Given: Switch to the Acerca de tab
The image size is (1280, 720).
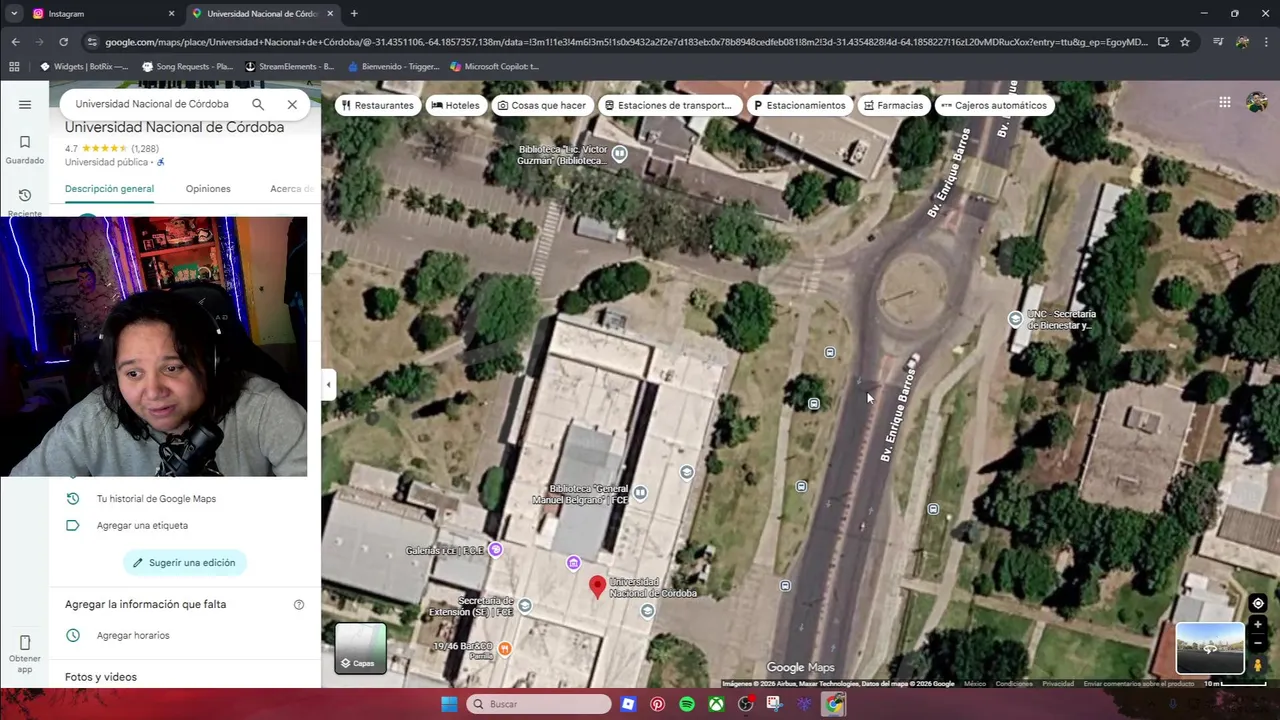Looking at the screenshot, I should point(292,189).
